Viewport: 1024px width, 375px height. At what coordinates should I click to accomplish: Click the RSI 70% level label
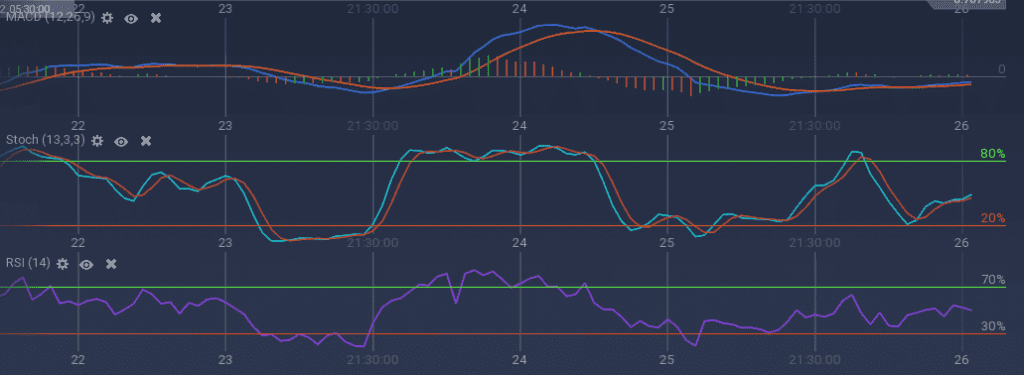(993, 280)
